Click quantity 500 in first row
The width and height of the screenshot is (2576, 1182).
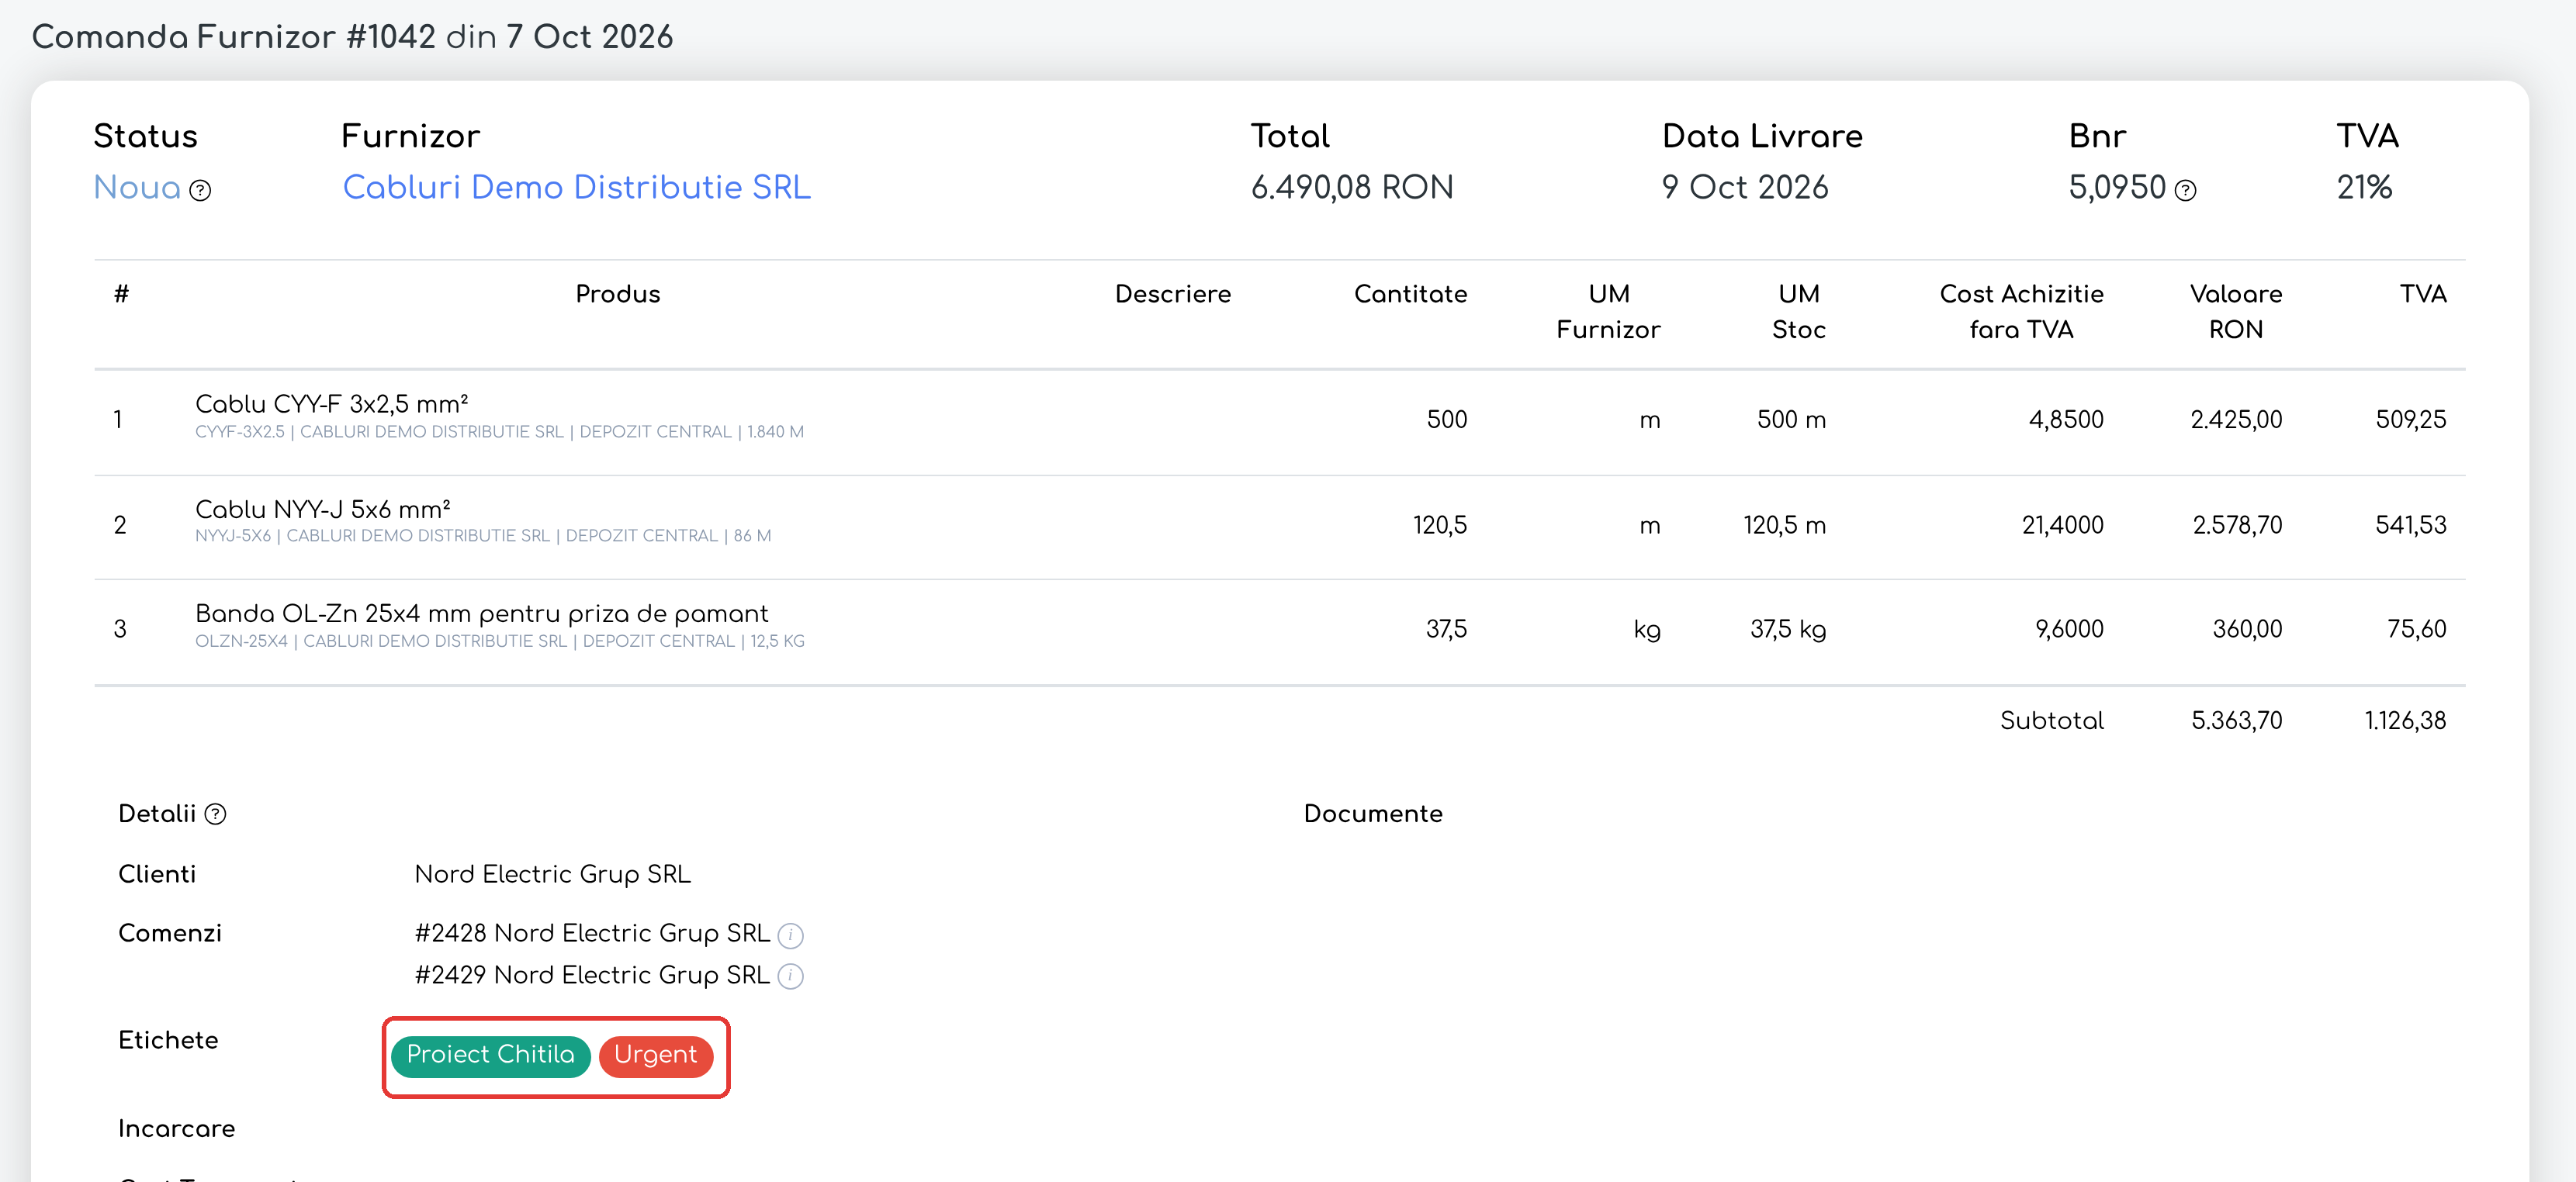click(1446, 420)
